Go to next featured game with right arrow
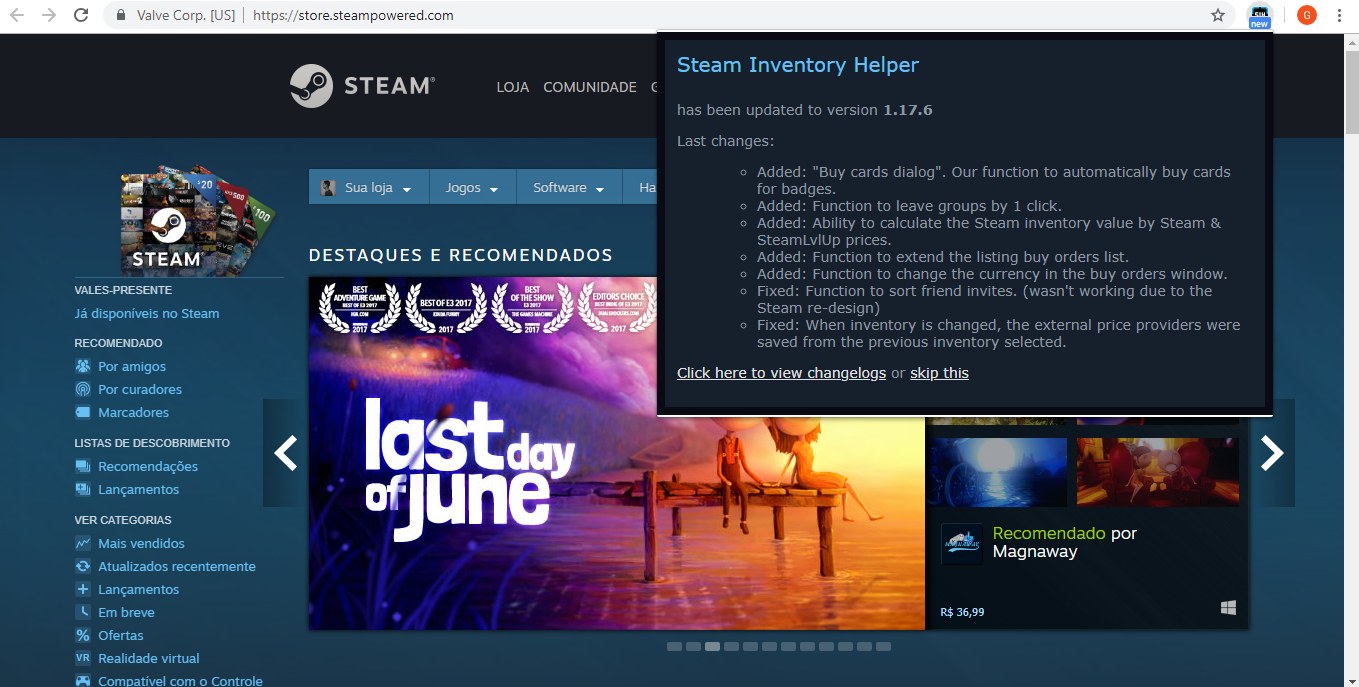 [x=1272, y=453]
